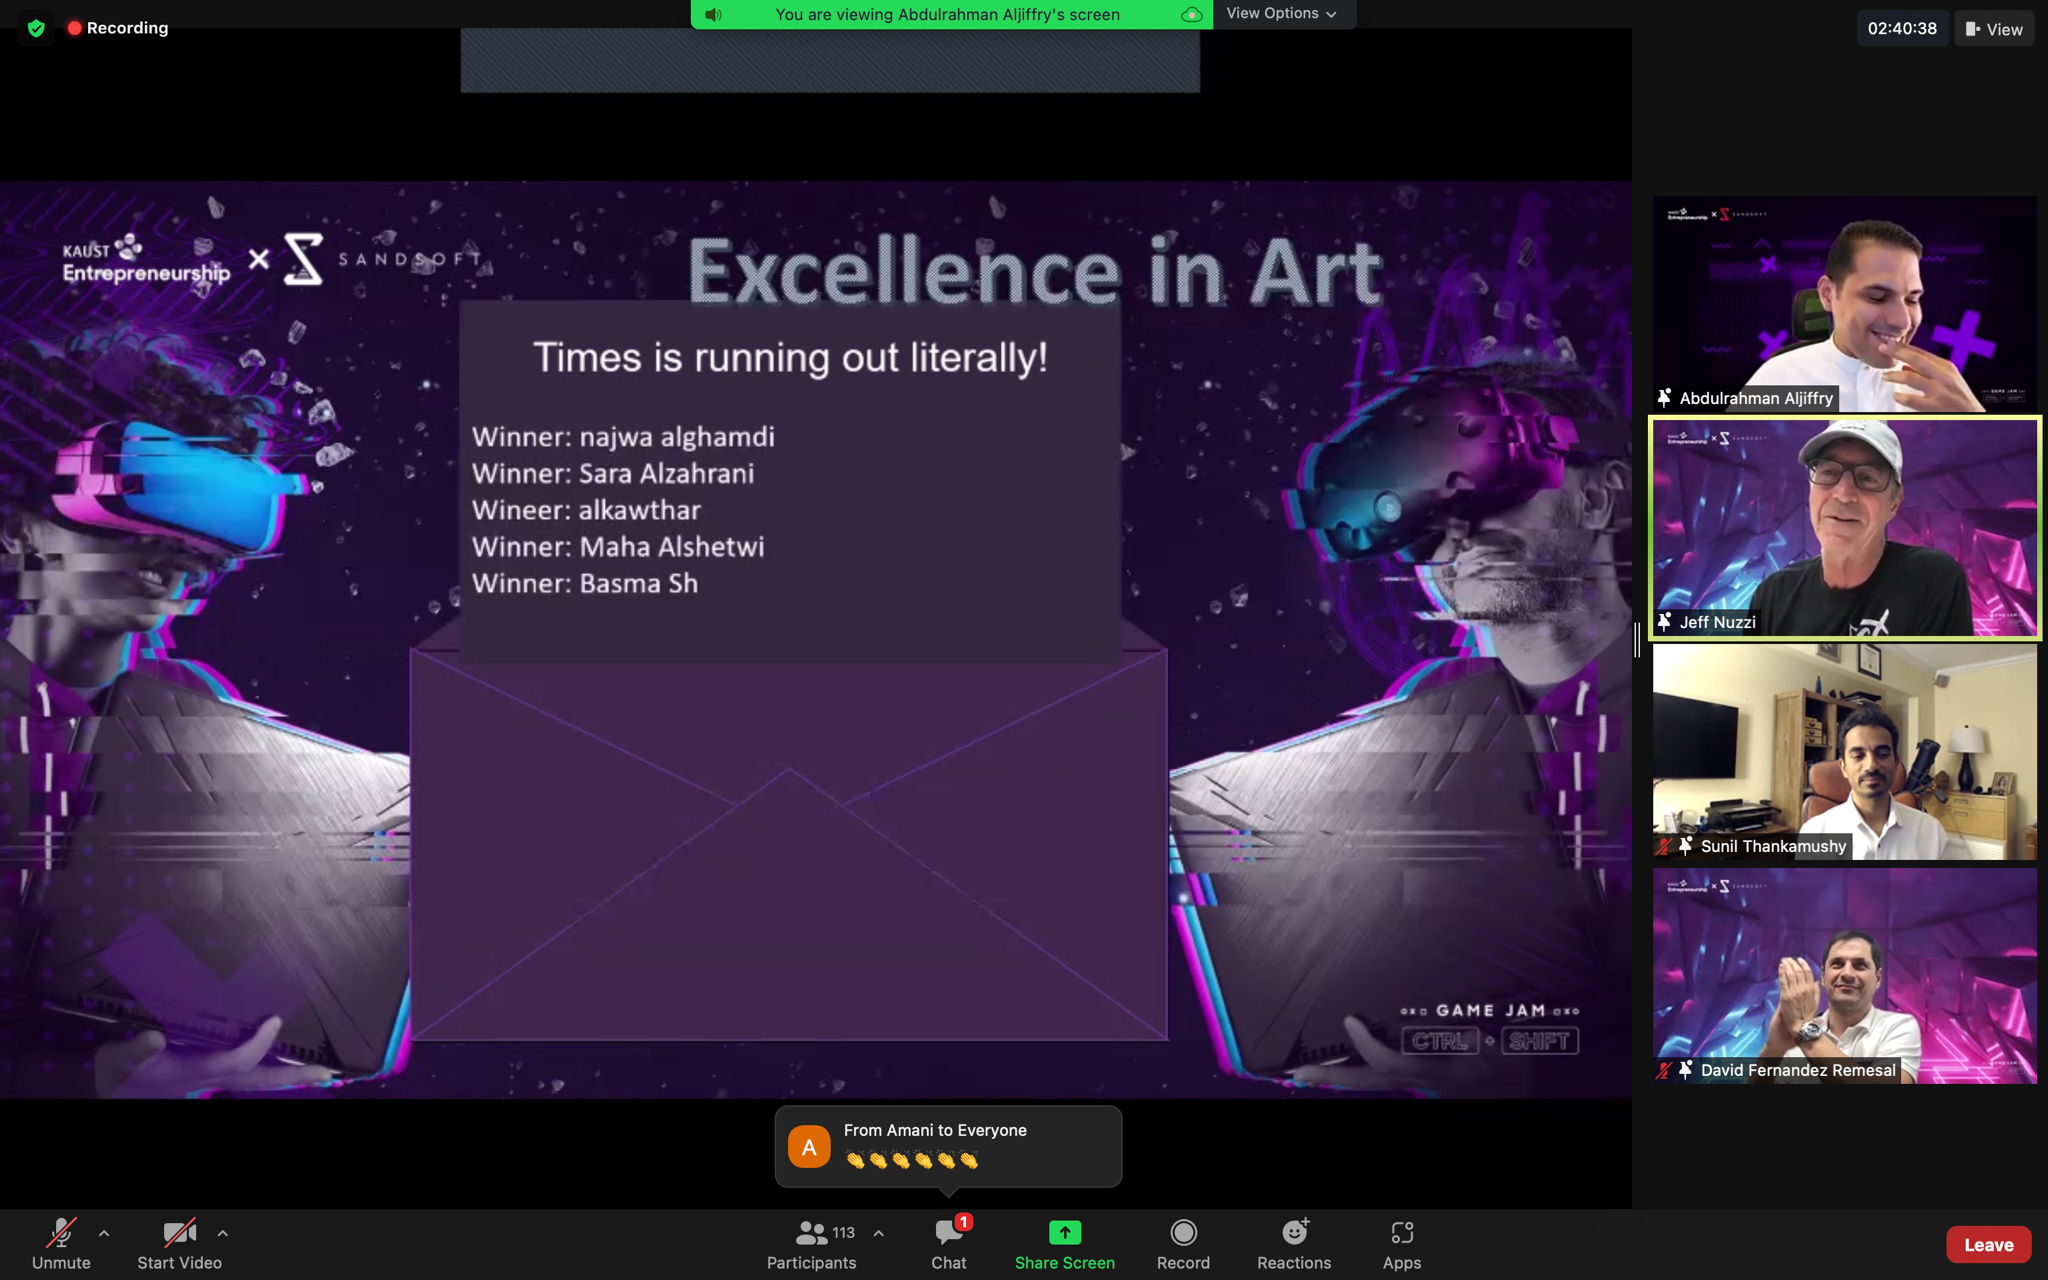The image size is (2048, 1280).
Task: Open the Chat panel
Action: (x=948, y=1244)
